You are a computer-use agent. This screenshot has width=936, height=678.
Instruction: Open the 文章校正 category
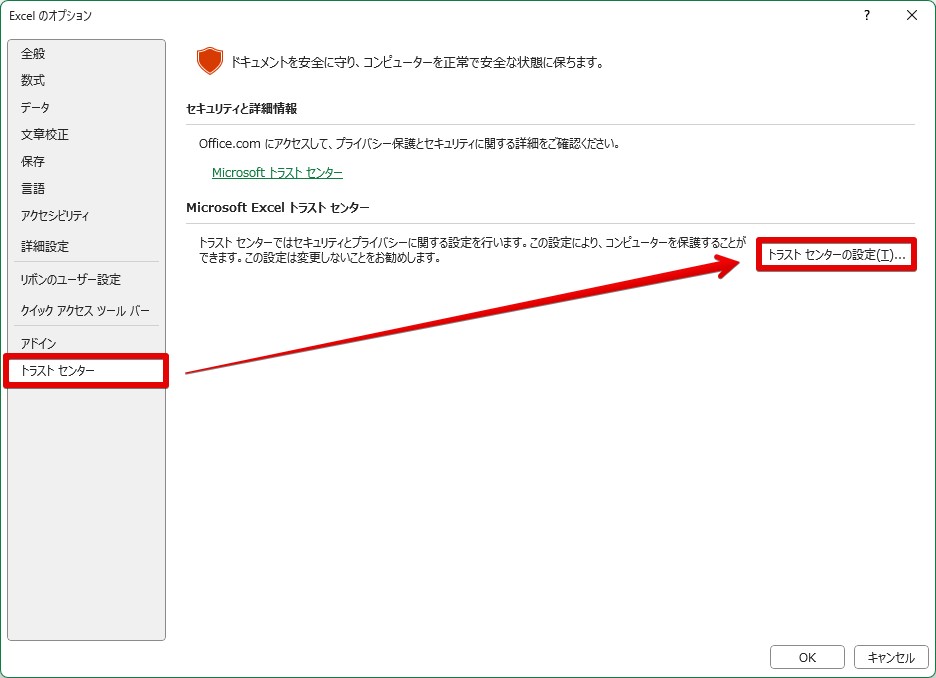tap(87, 134)
